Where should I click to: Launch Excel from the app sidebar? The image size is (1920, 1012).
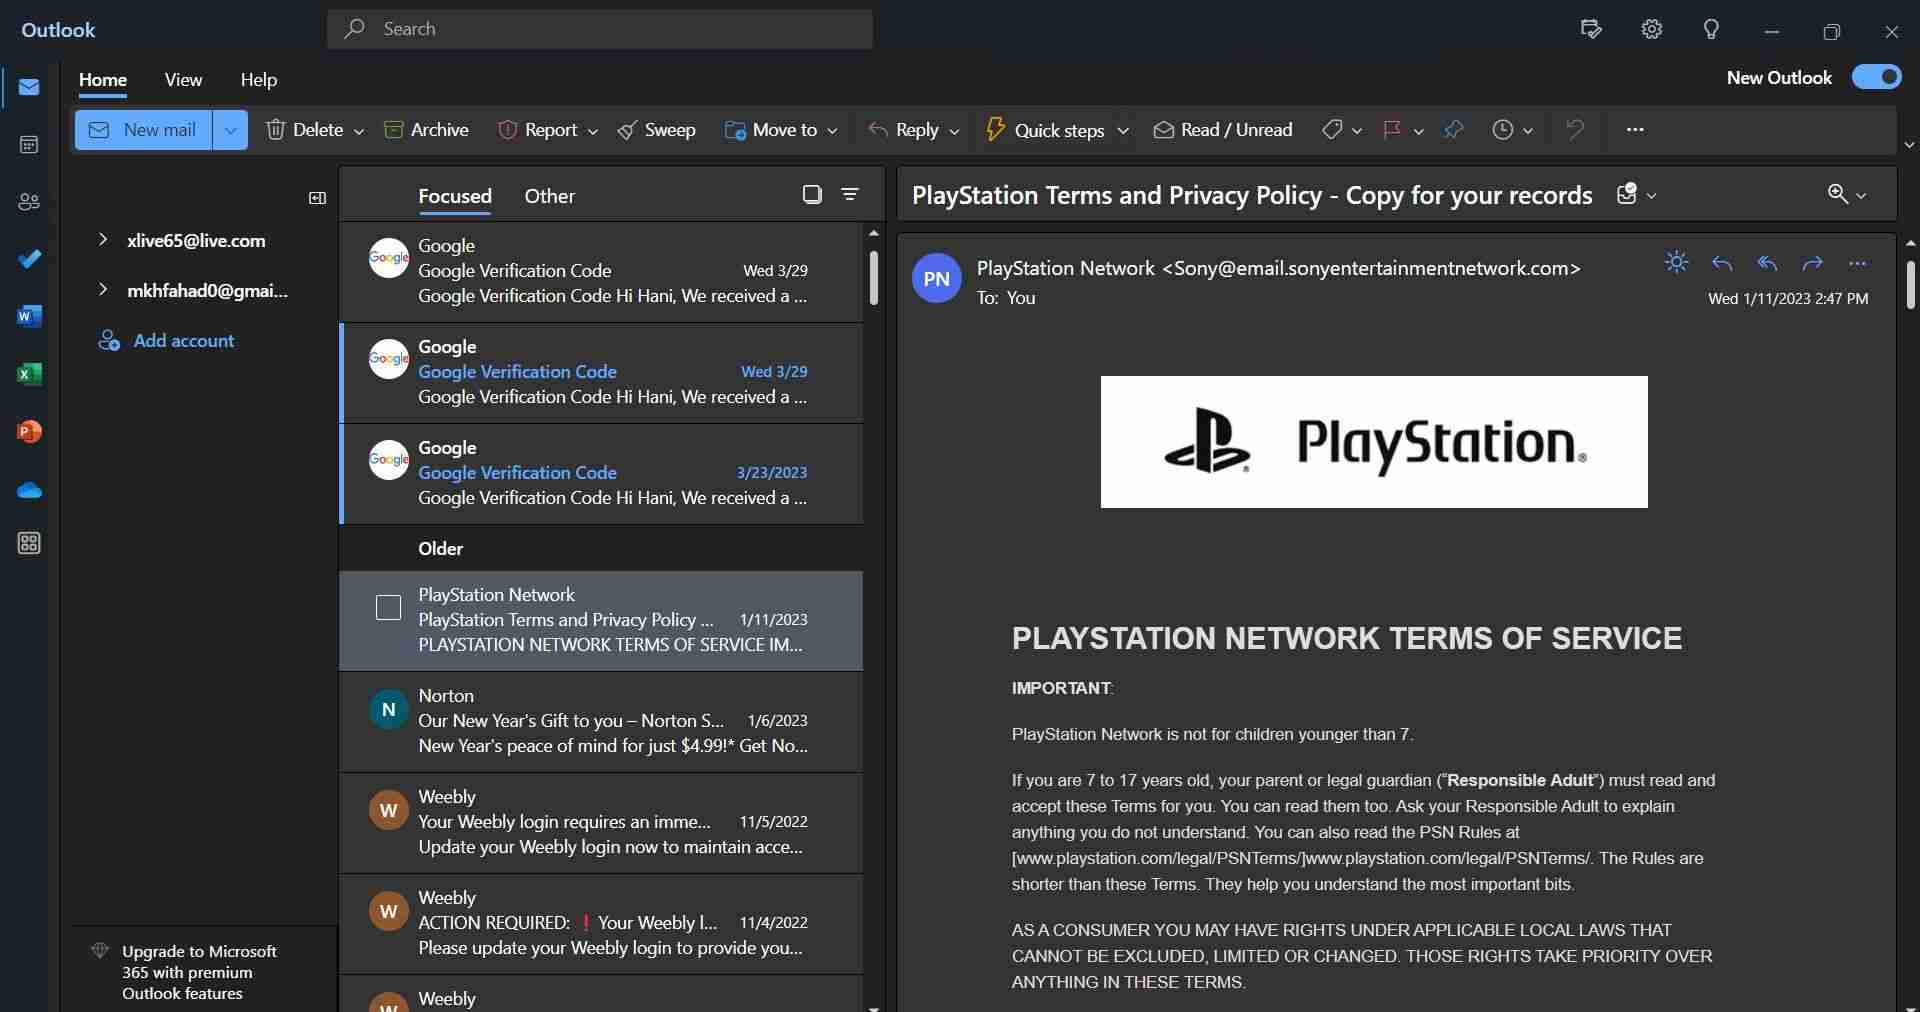(29, 374)
